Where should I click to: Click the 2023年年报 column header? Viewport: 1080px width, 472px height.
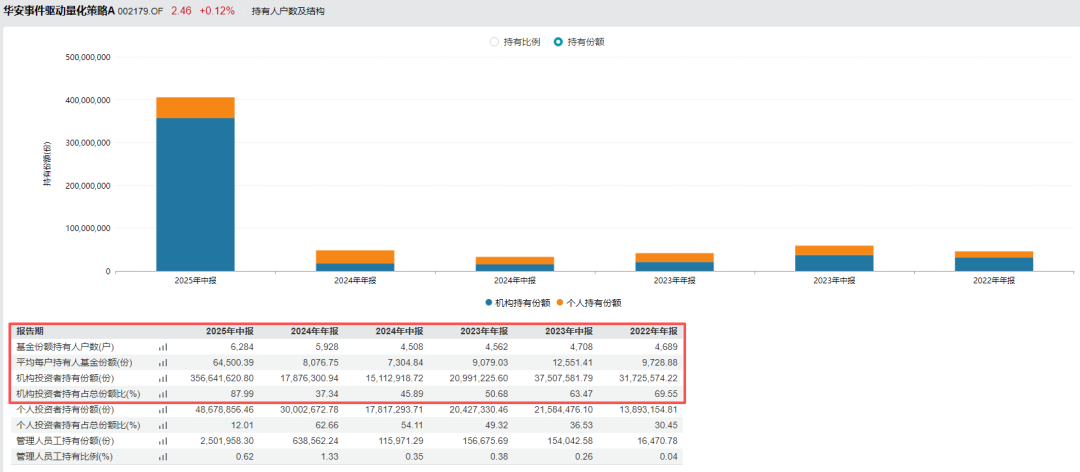[484, 331]
